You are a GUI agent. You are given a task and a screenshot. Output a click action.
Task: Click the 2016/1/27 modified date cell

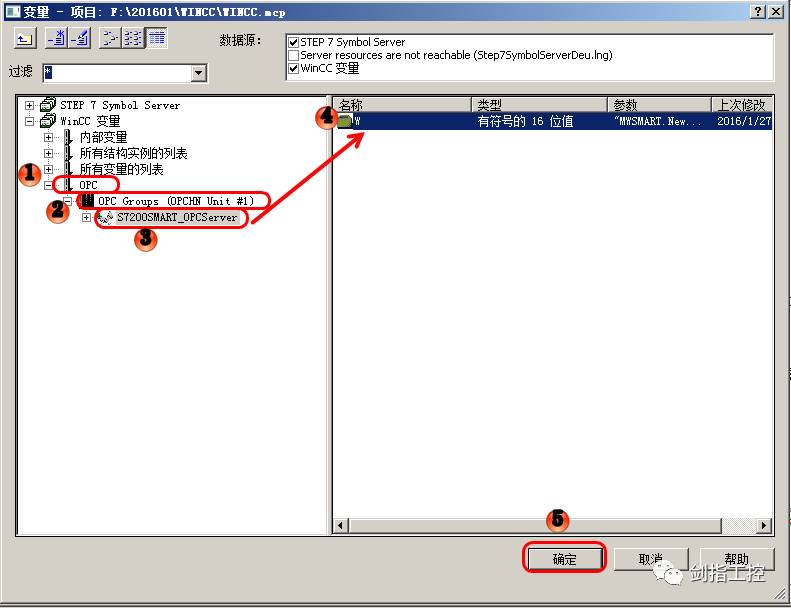click(744, 121)
